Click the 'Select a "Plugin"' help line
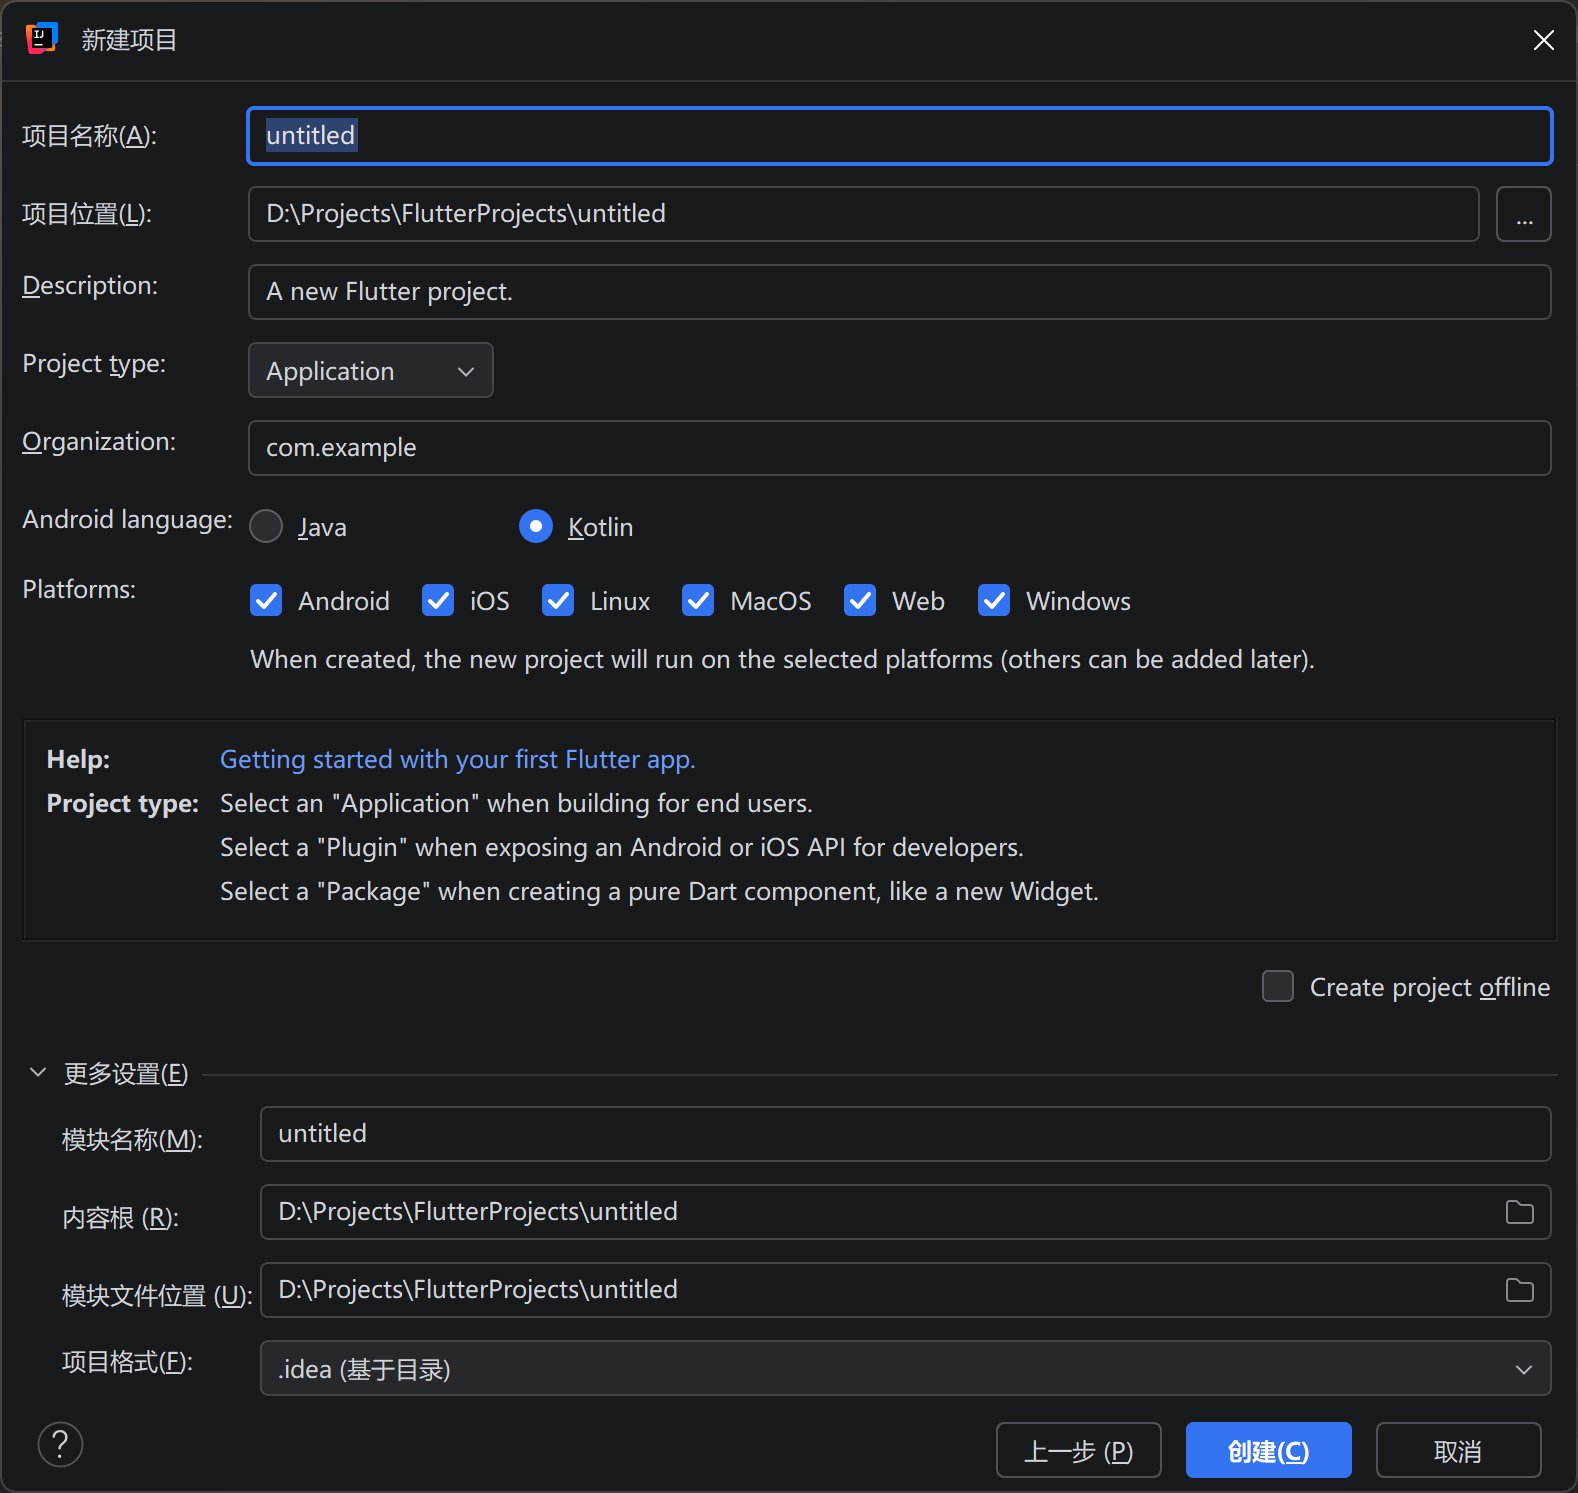This screenshot has height=1493, width=1578. pyautogui.click(x=621, y=848)
